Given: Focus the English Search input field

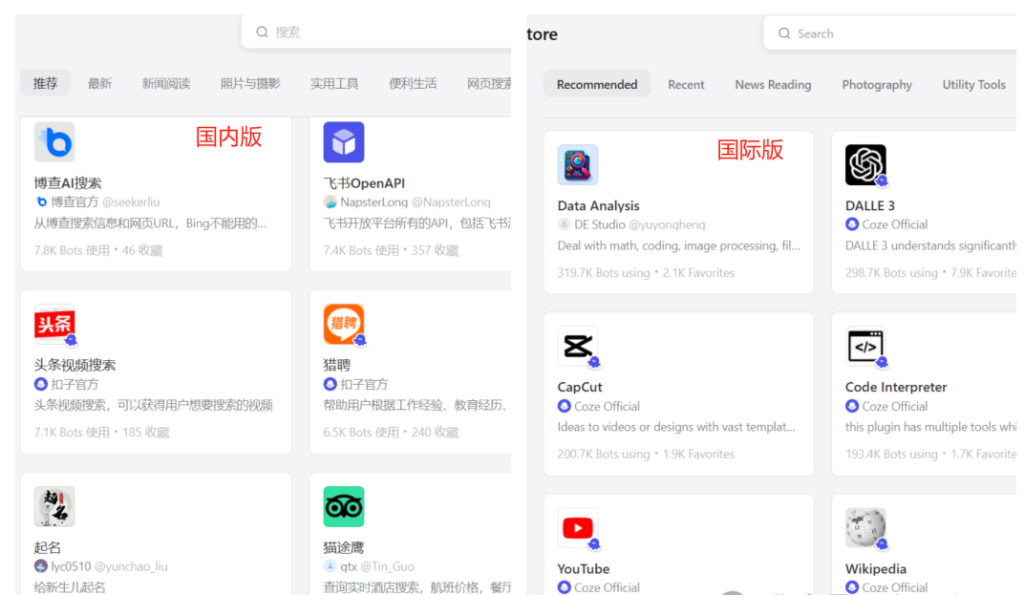Looking at the screenshot, I should 890,33.
